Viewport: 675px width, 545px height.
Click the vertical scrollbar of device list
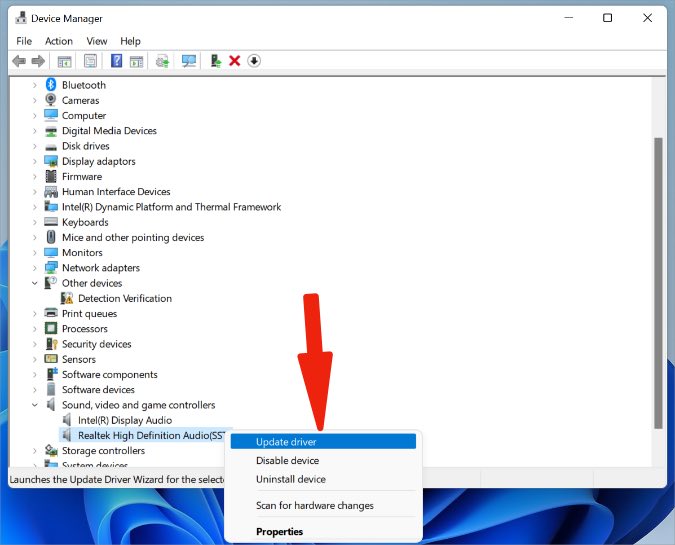point(658,280)
